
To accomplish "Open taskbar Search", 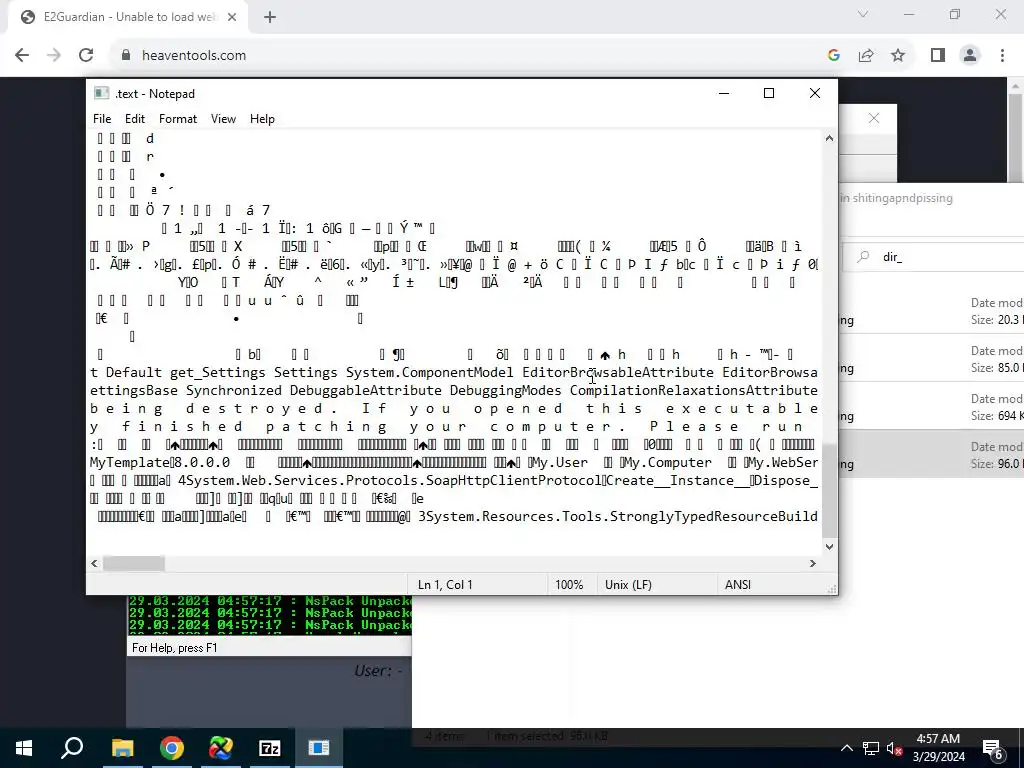I will pyautogui.click(x=72, y=748).
